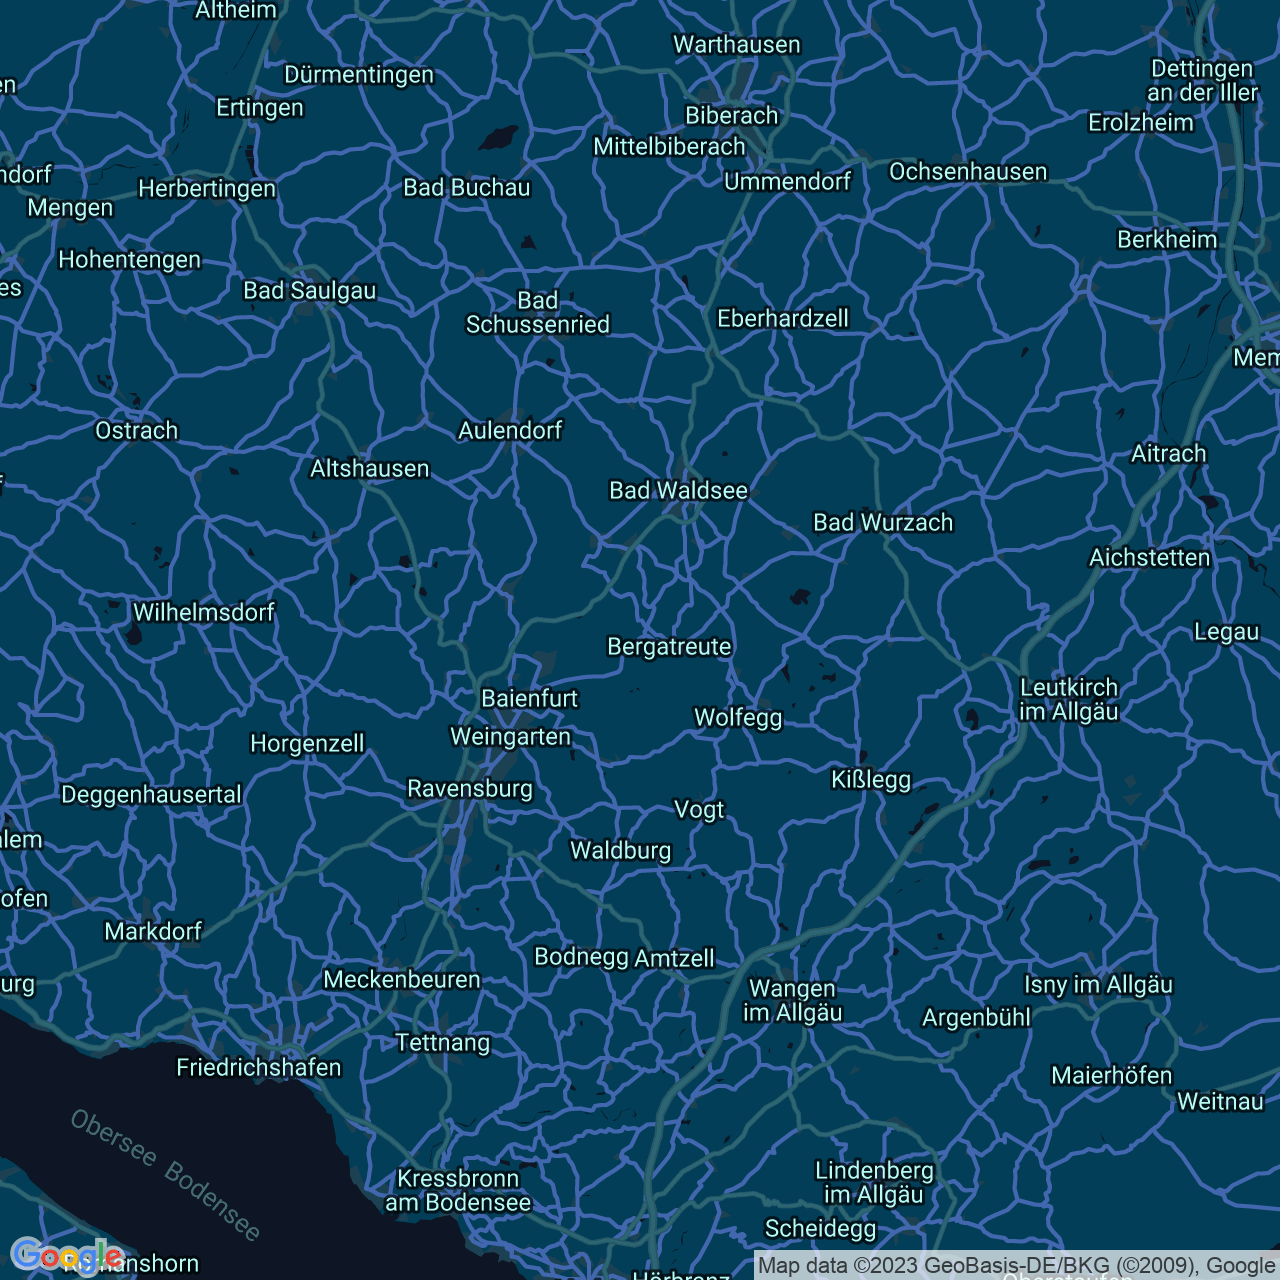Select the Tettnang town label

coord(443,1043)
